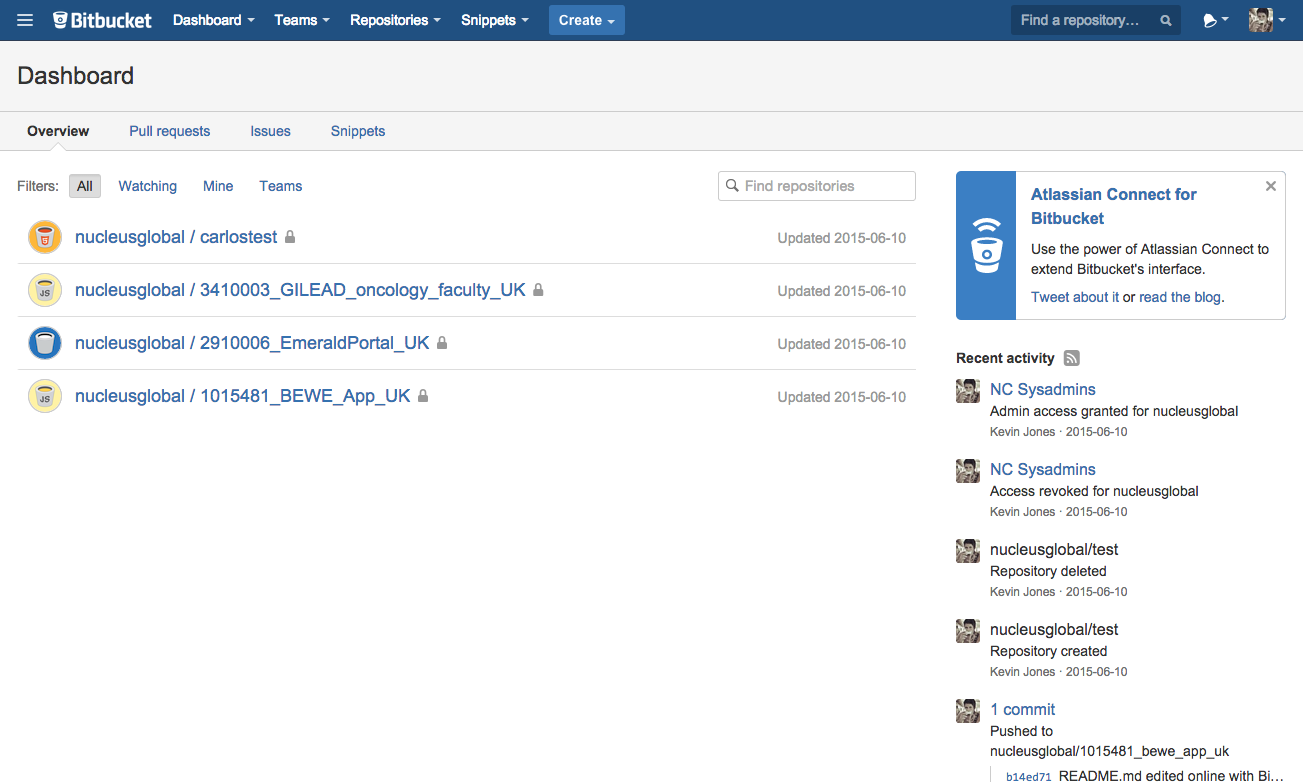The width and height of the screenshot is (1303, 782).
Task: Click the lock icon next to 2910006_EmeraldPortal_UK
Action: click(x=442, y=343)
